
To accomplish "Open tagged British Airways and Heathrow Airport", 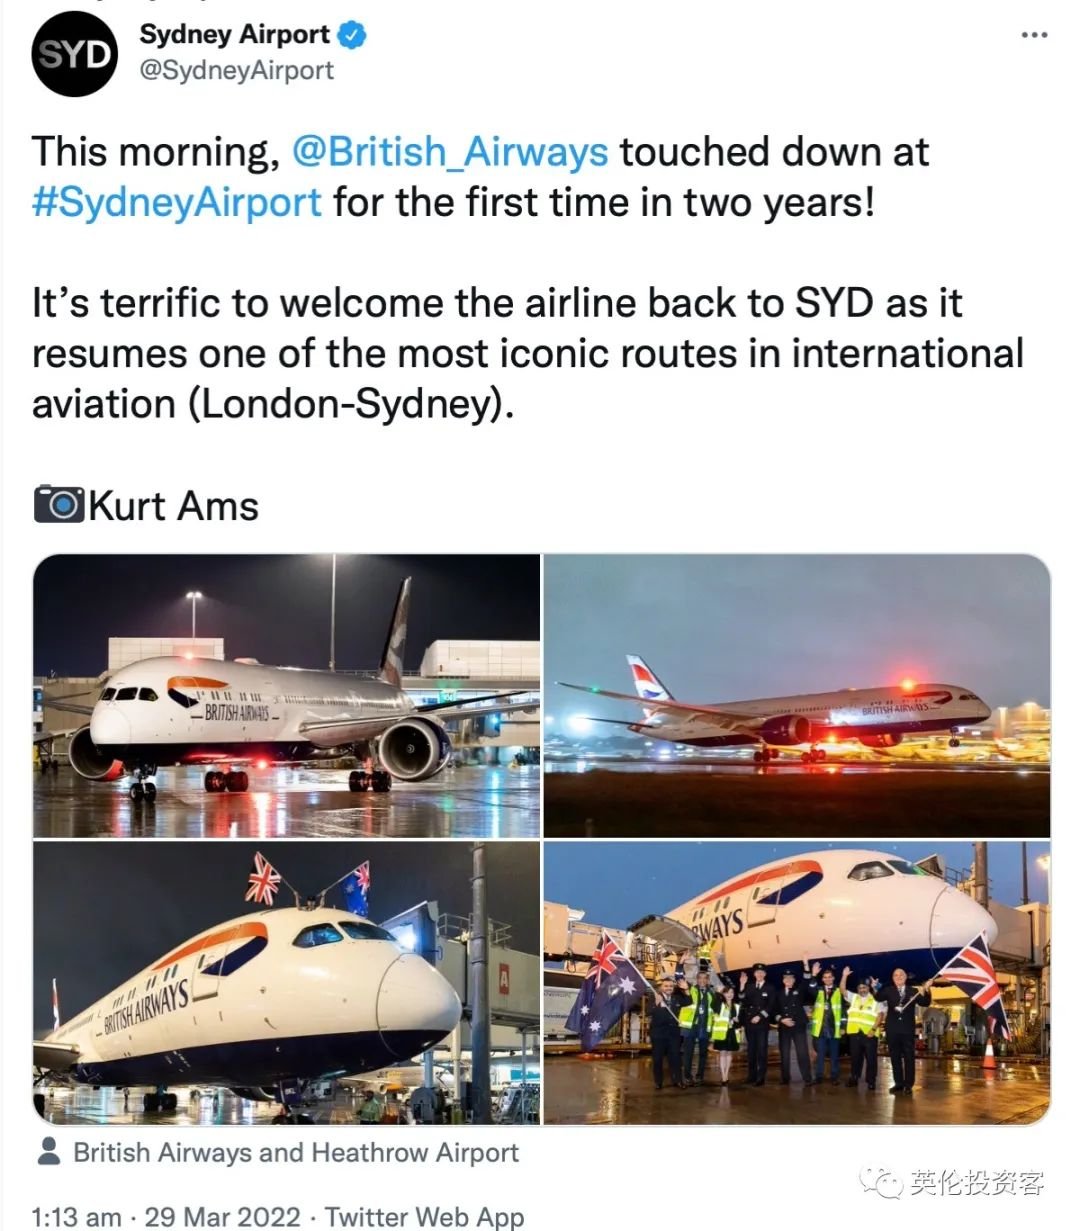I will tap(296, 1153).
